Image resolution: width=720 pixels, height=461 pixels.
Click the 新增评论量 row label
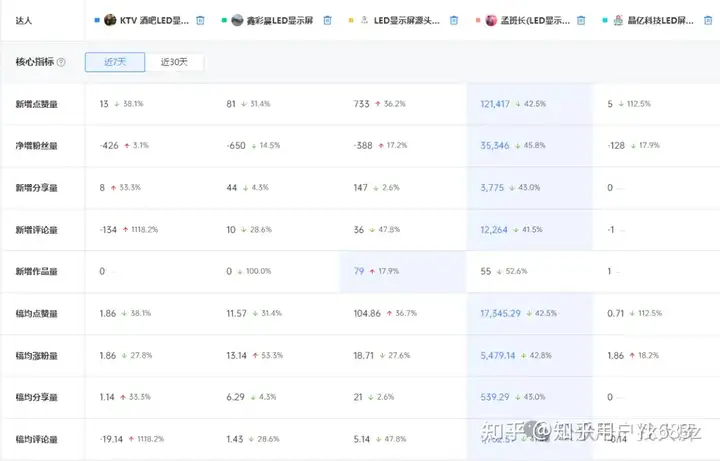pyautogui.click(x=37, y=230)
